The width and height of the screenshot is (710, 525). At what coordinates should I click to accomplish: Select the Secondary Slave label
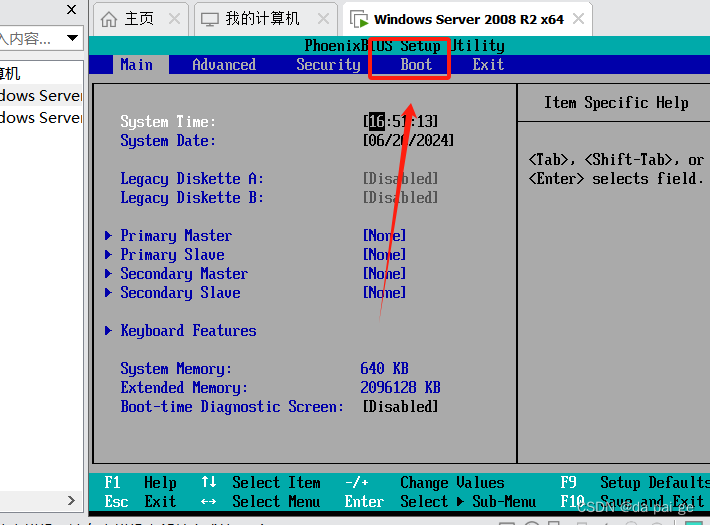(180, 293)
